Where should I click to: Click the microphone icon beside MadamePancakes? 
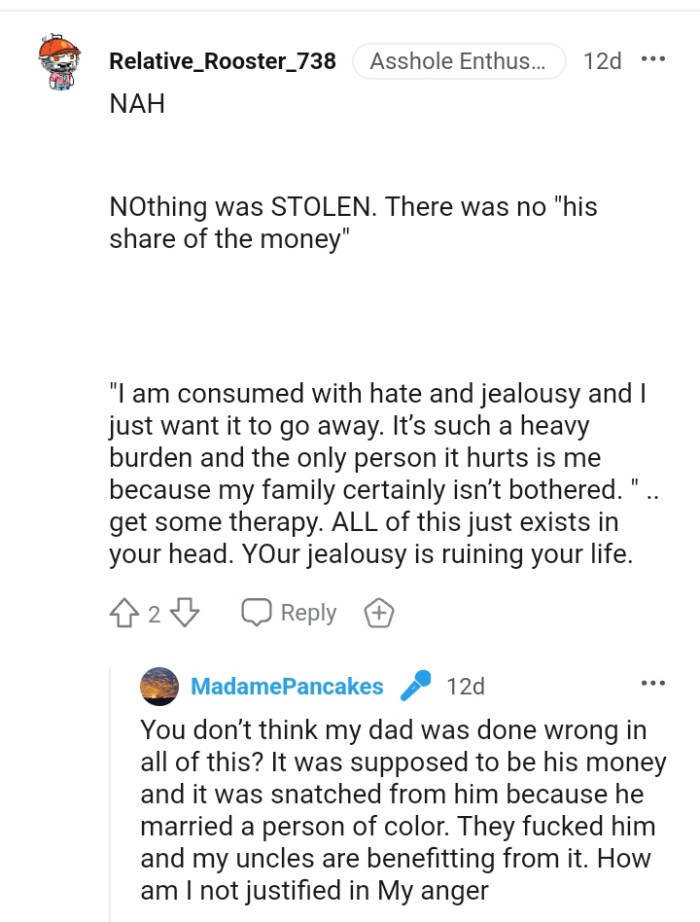[x=417, y=685]
